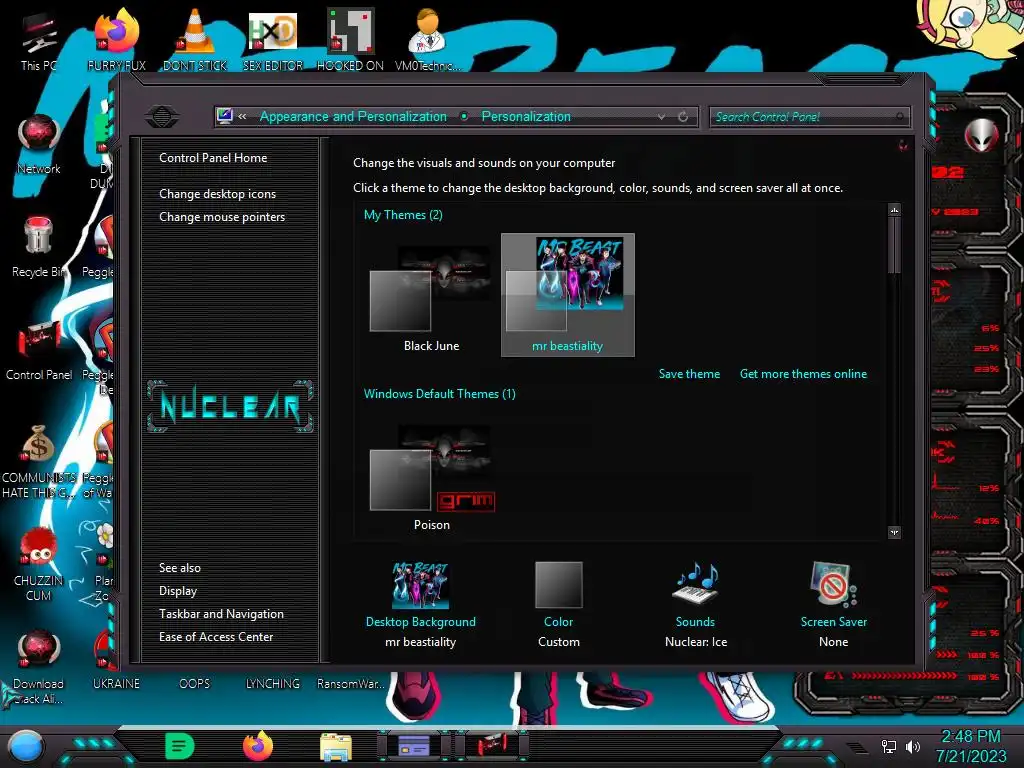
Task: Select the Poison default theme
Action: click(x=431, y=477)
